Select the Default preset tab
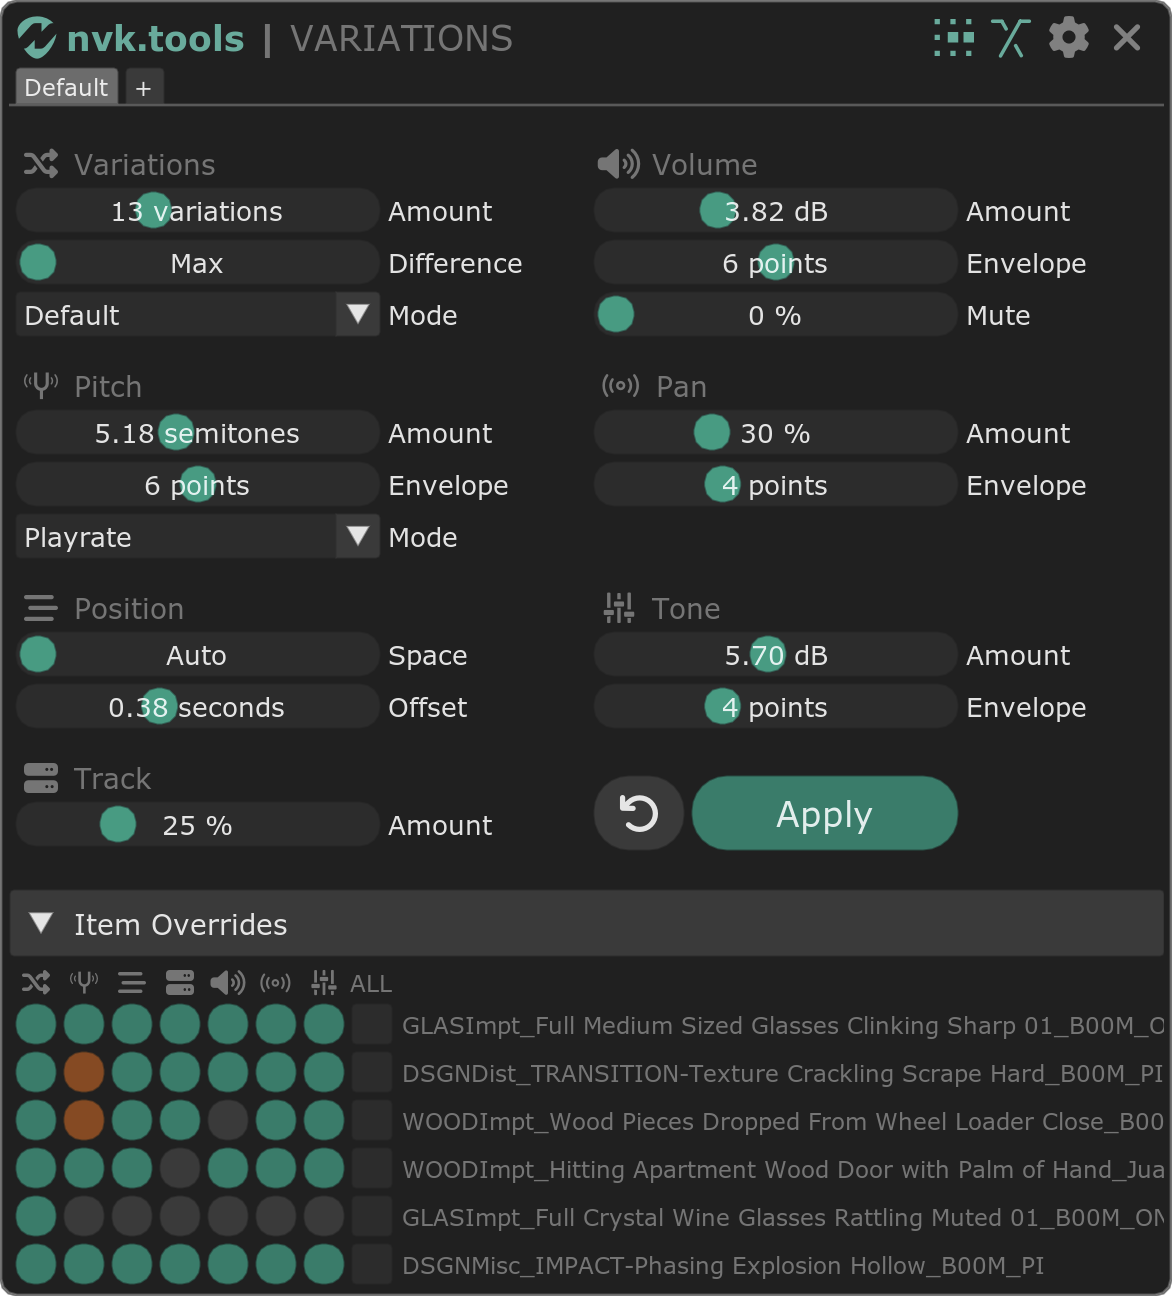 66,88
